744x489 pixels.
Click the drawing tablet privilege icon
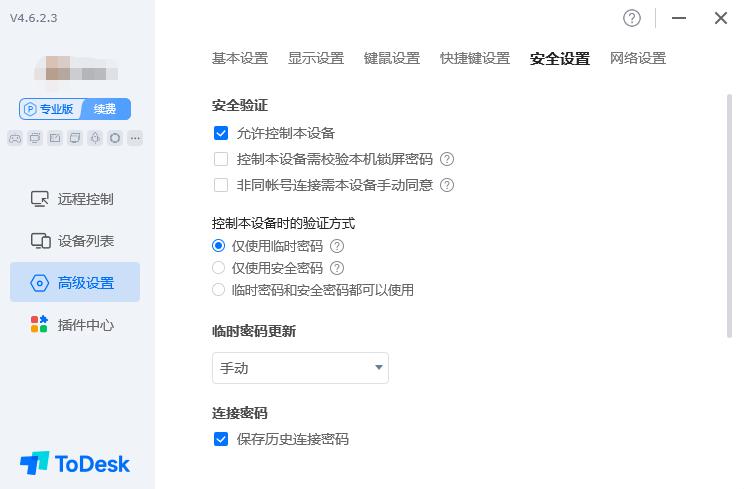pyautogui.click(x=55, y=138)
